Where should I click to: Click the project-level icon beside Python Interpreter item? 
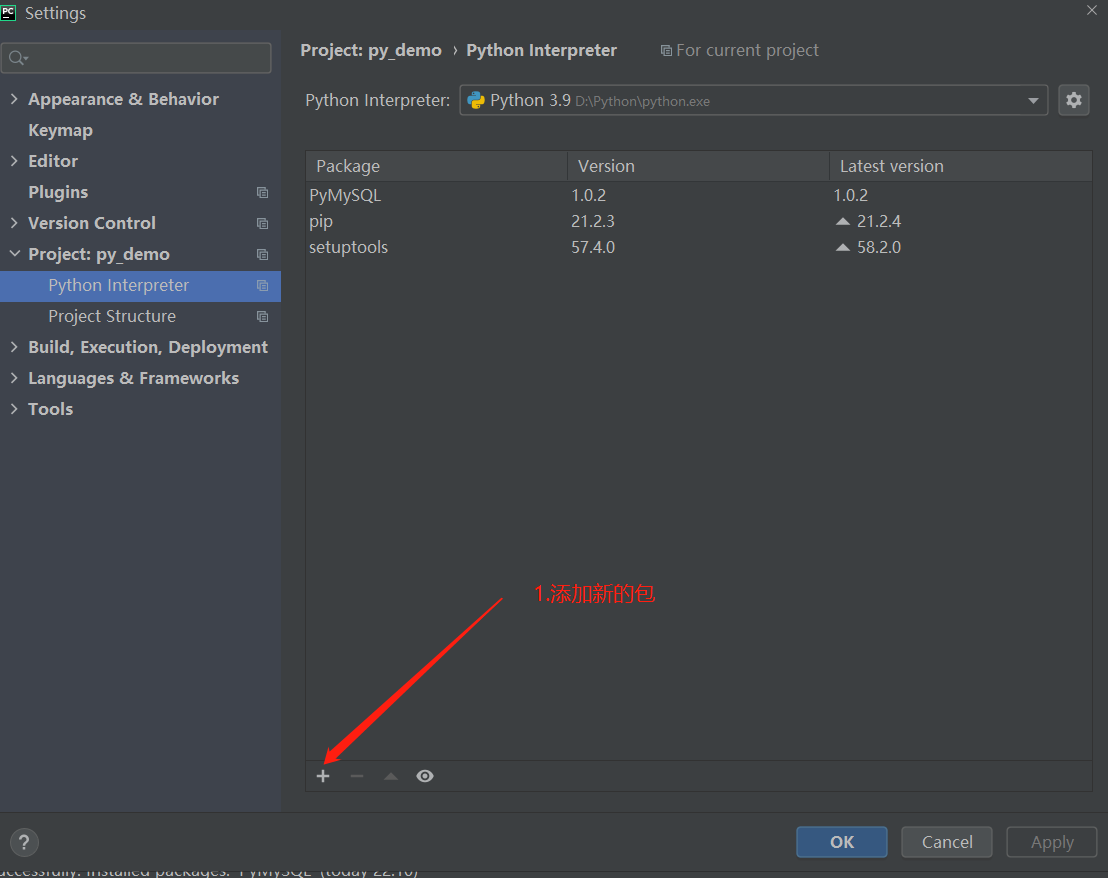(x=262, y=285)
